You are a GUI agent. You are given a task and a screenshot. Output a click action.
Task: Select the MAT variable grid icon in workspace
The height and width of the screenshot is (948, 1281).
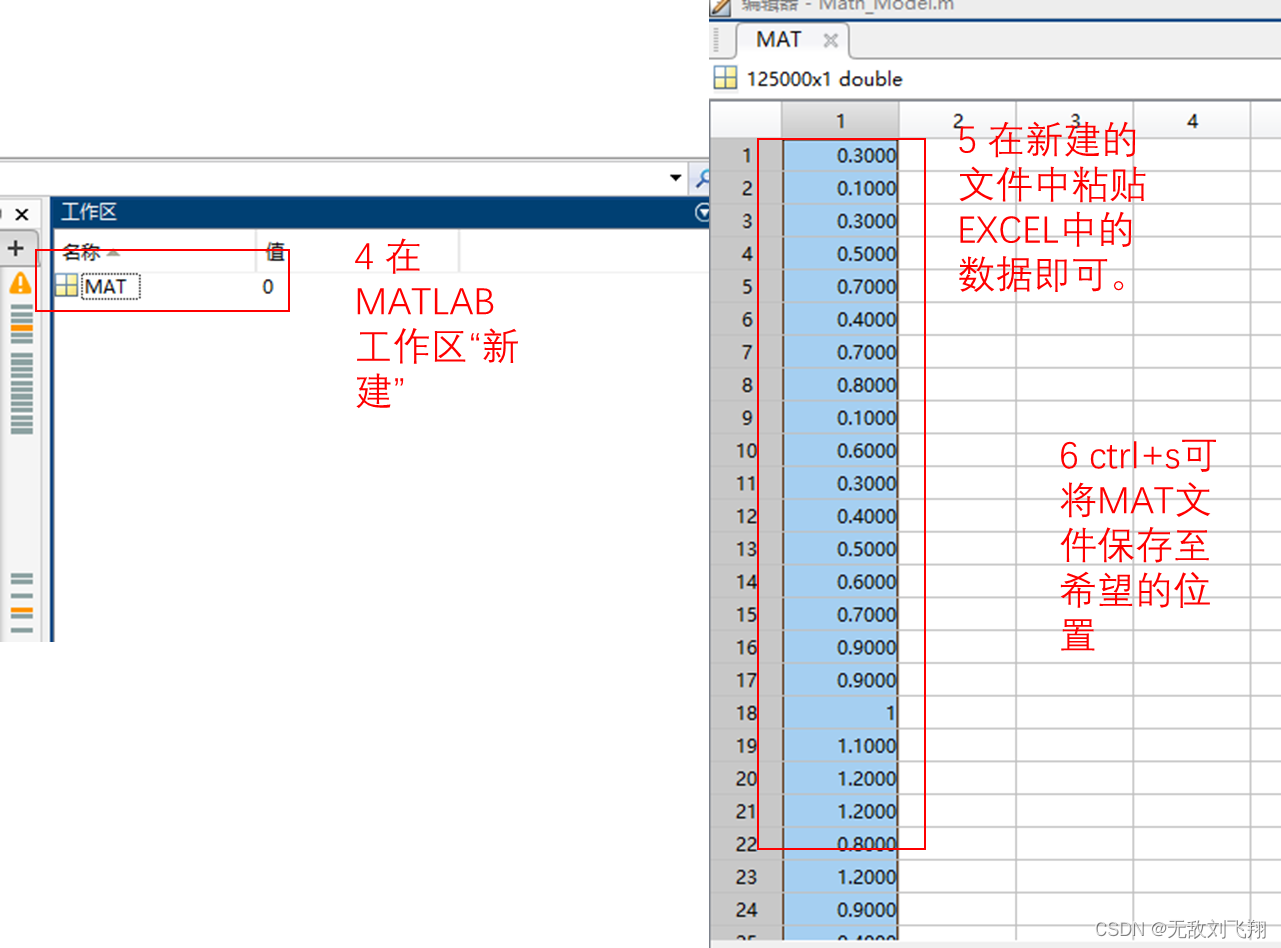pos(66,286)
